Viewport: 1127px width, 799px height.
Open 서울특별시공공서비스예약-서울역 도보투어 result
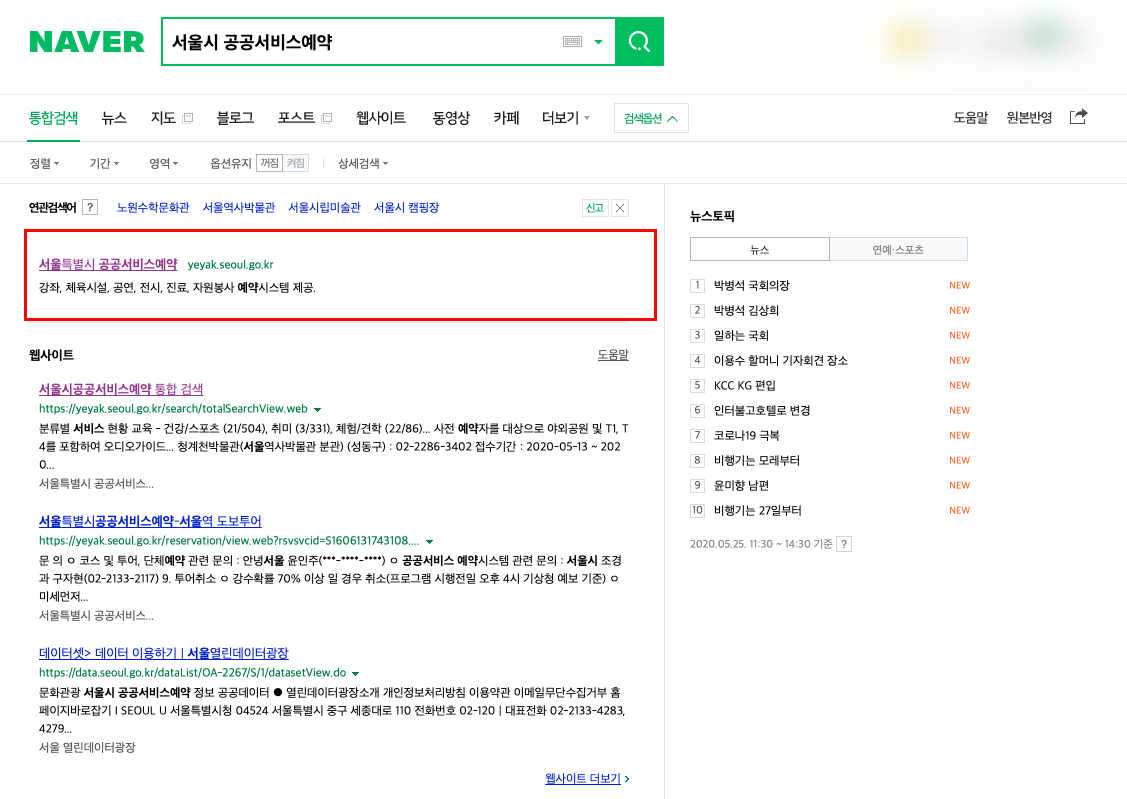click(150, 521)
